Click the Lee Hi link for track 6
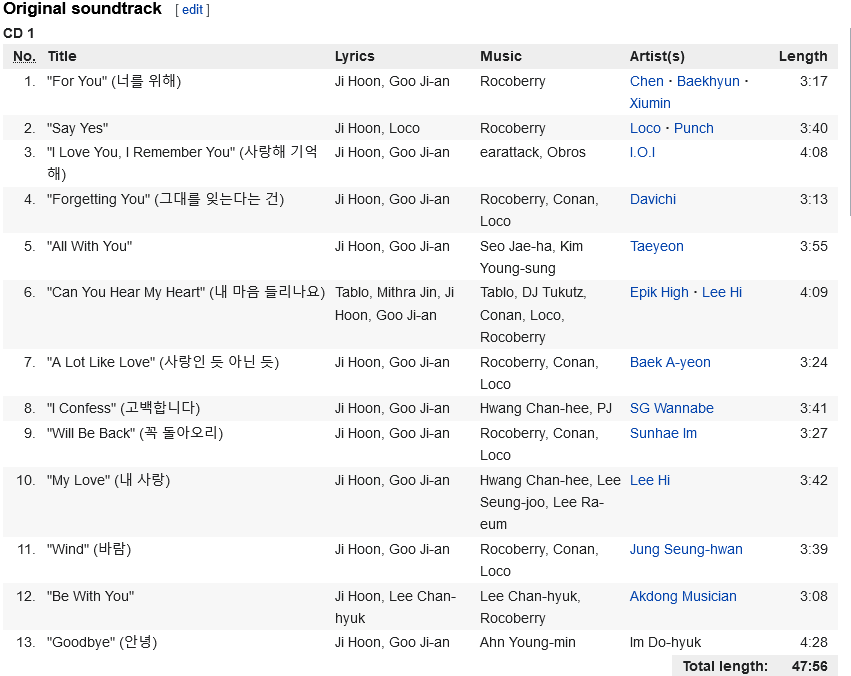 tap(722, 292)
